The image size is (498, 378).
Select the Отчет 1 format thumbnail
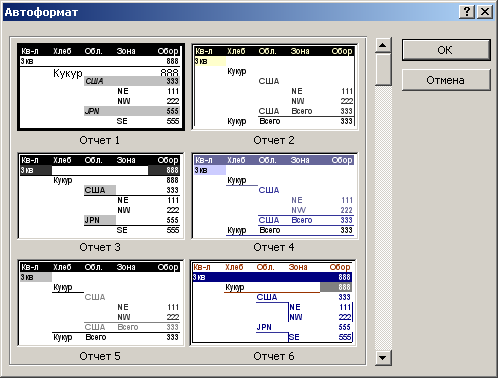pyautogui.click(x=101, y=87)
